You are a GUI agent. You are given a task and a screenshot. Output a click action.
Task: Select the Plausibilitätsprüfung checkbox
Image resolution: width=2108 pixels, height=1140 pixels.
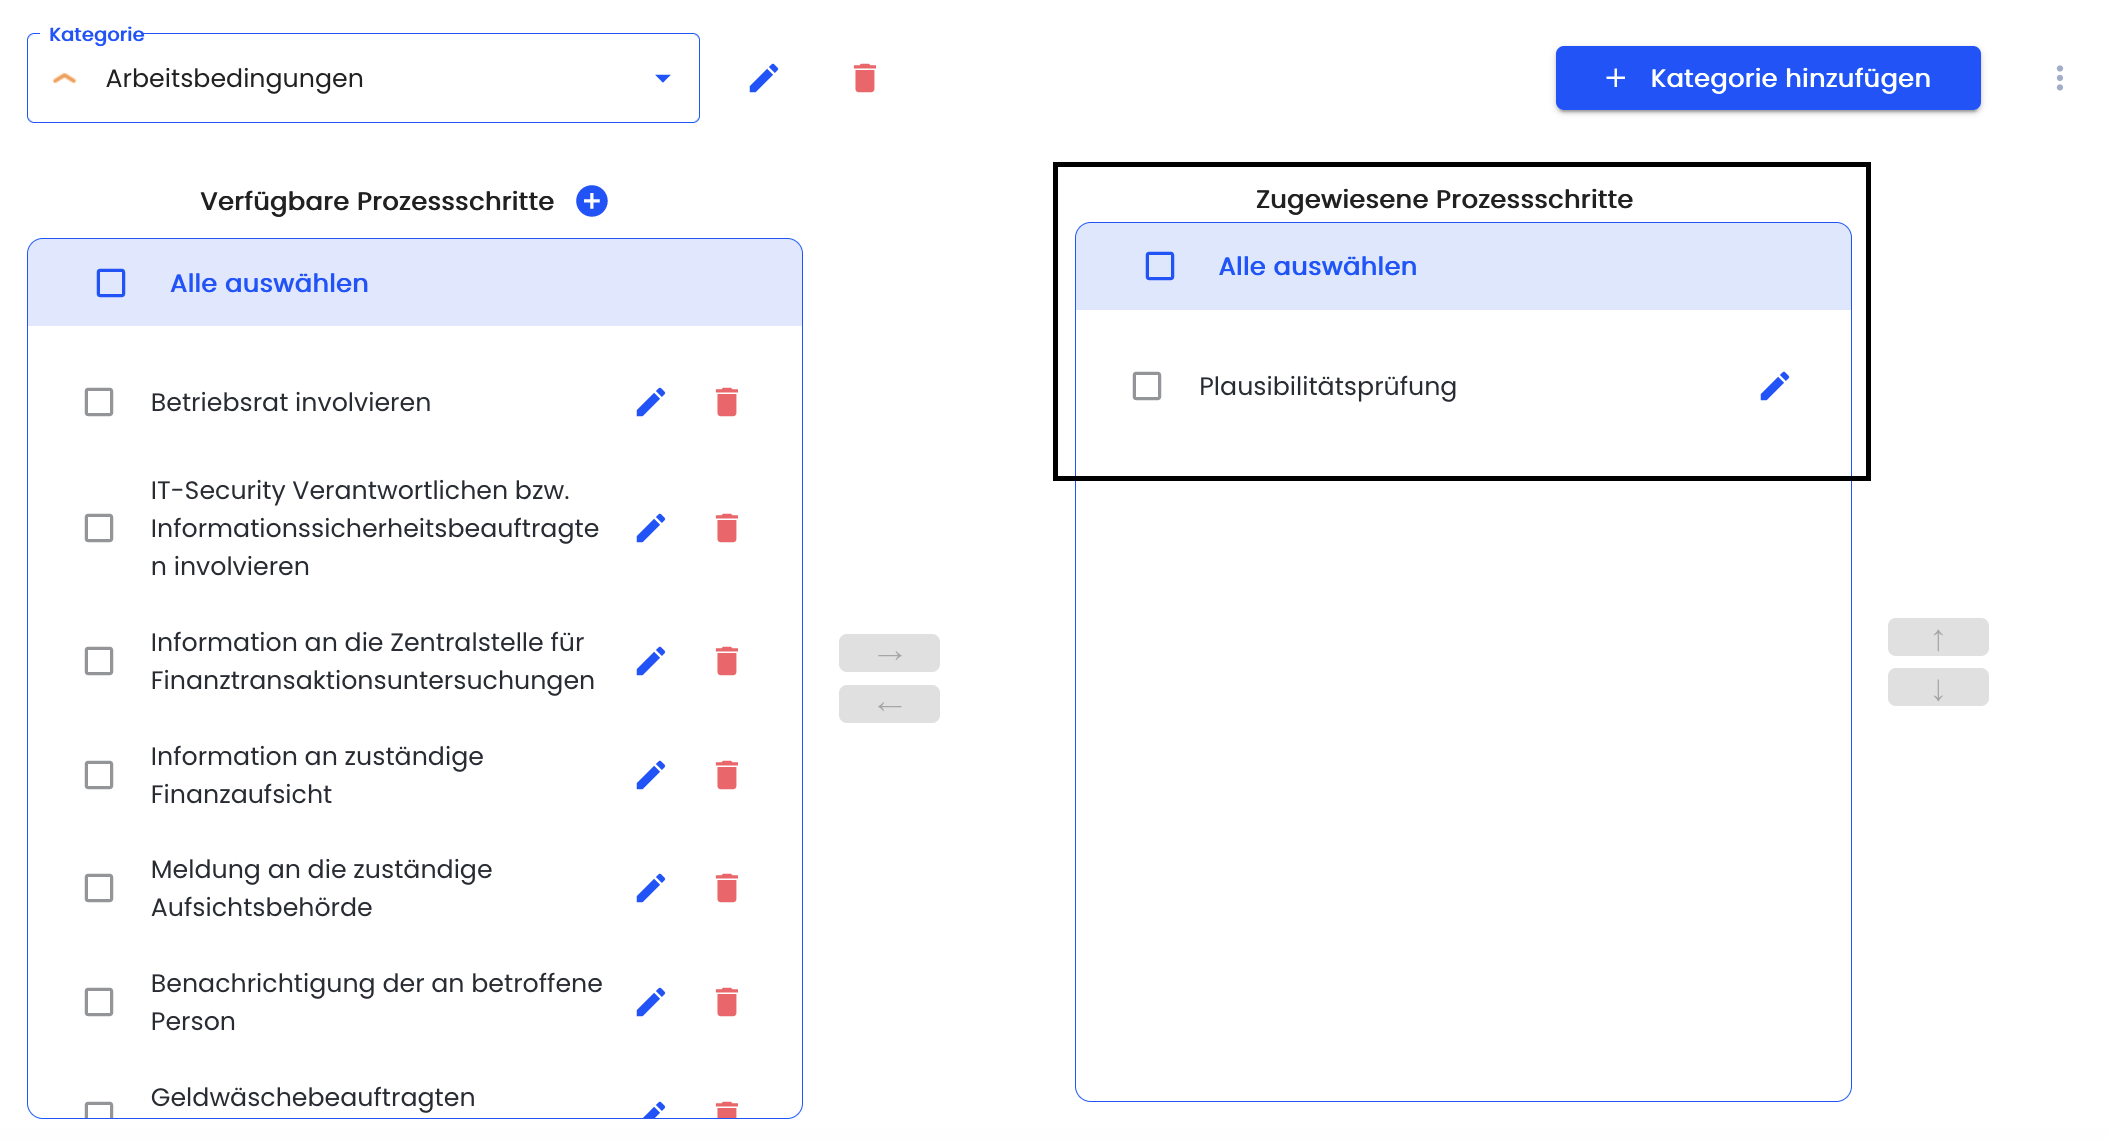(1147, 386)
